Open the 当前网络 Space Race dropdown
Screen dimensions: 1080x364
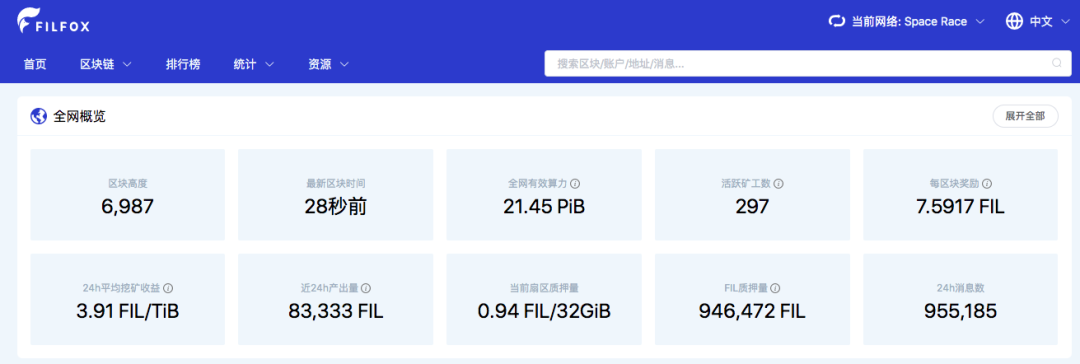coord(906,21)
